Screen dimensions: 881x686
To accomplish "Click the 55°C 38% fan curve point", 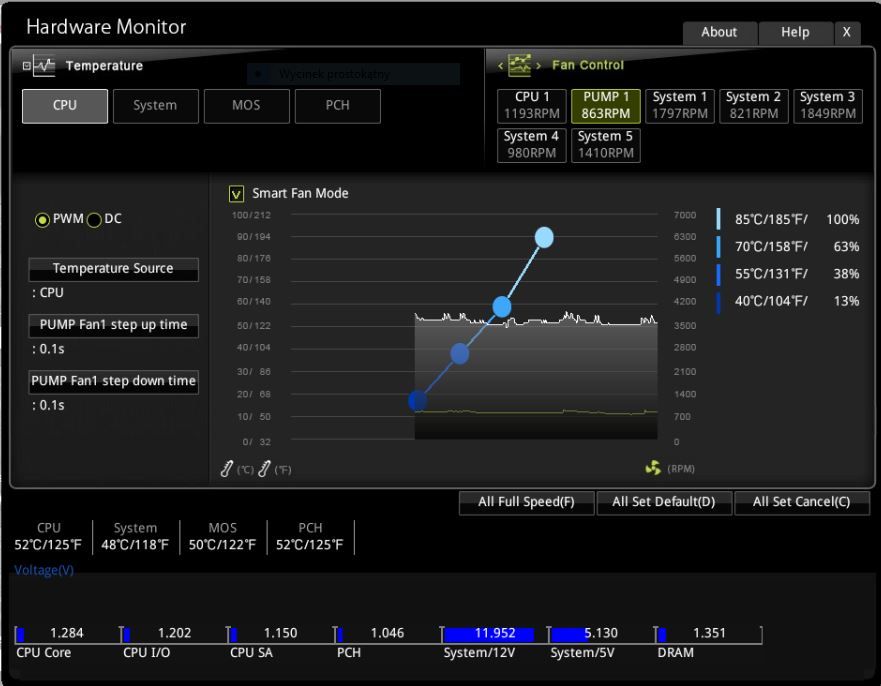I will coord(460,354).
